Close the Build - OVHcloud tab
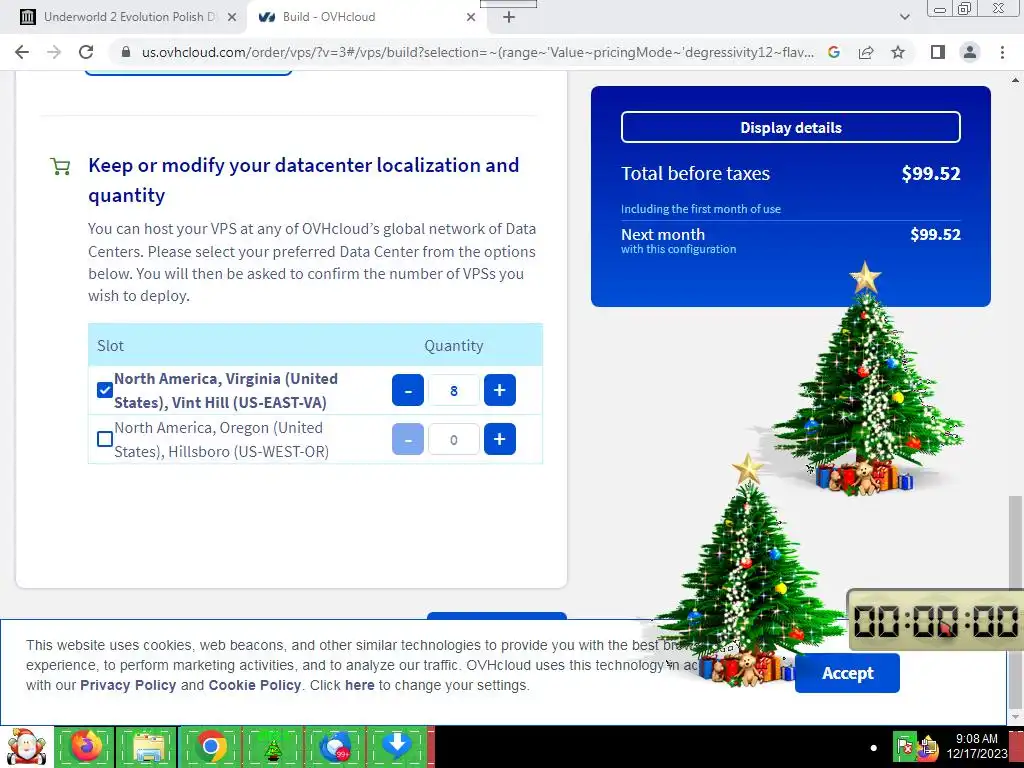Image resolution: width=1024 pixels, height=768 pixels. point(471,18)
